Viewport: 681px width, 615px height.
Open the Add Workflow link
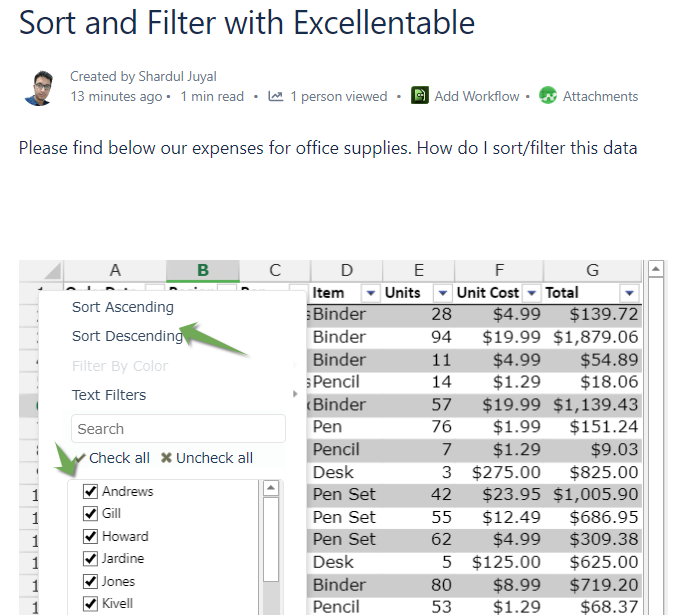coord(477,96)
